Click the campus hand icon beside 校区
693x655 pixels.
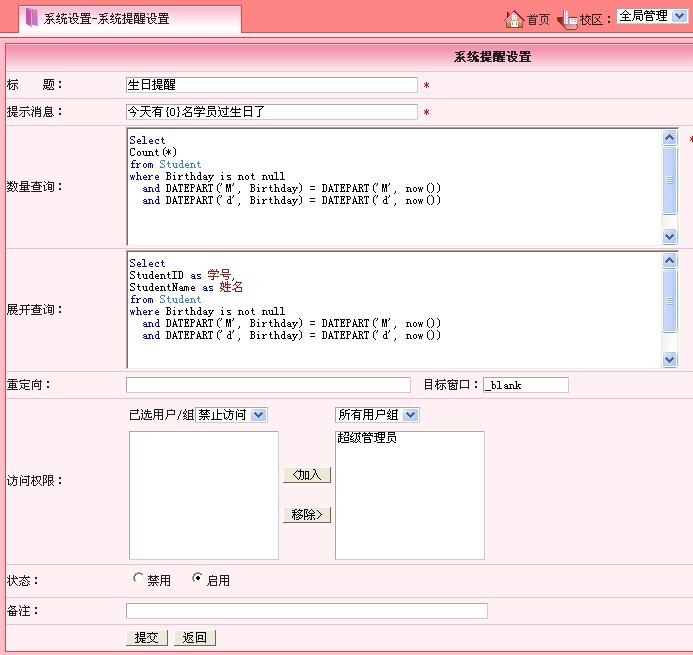point(567,18)
